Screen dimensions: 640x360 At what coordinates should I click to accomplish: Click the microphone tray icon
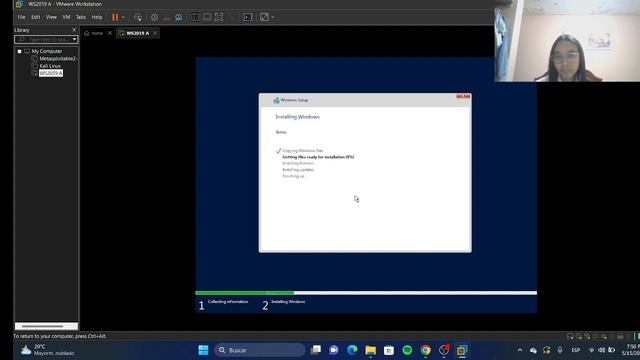tap(560, 350)
